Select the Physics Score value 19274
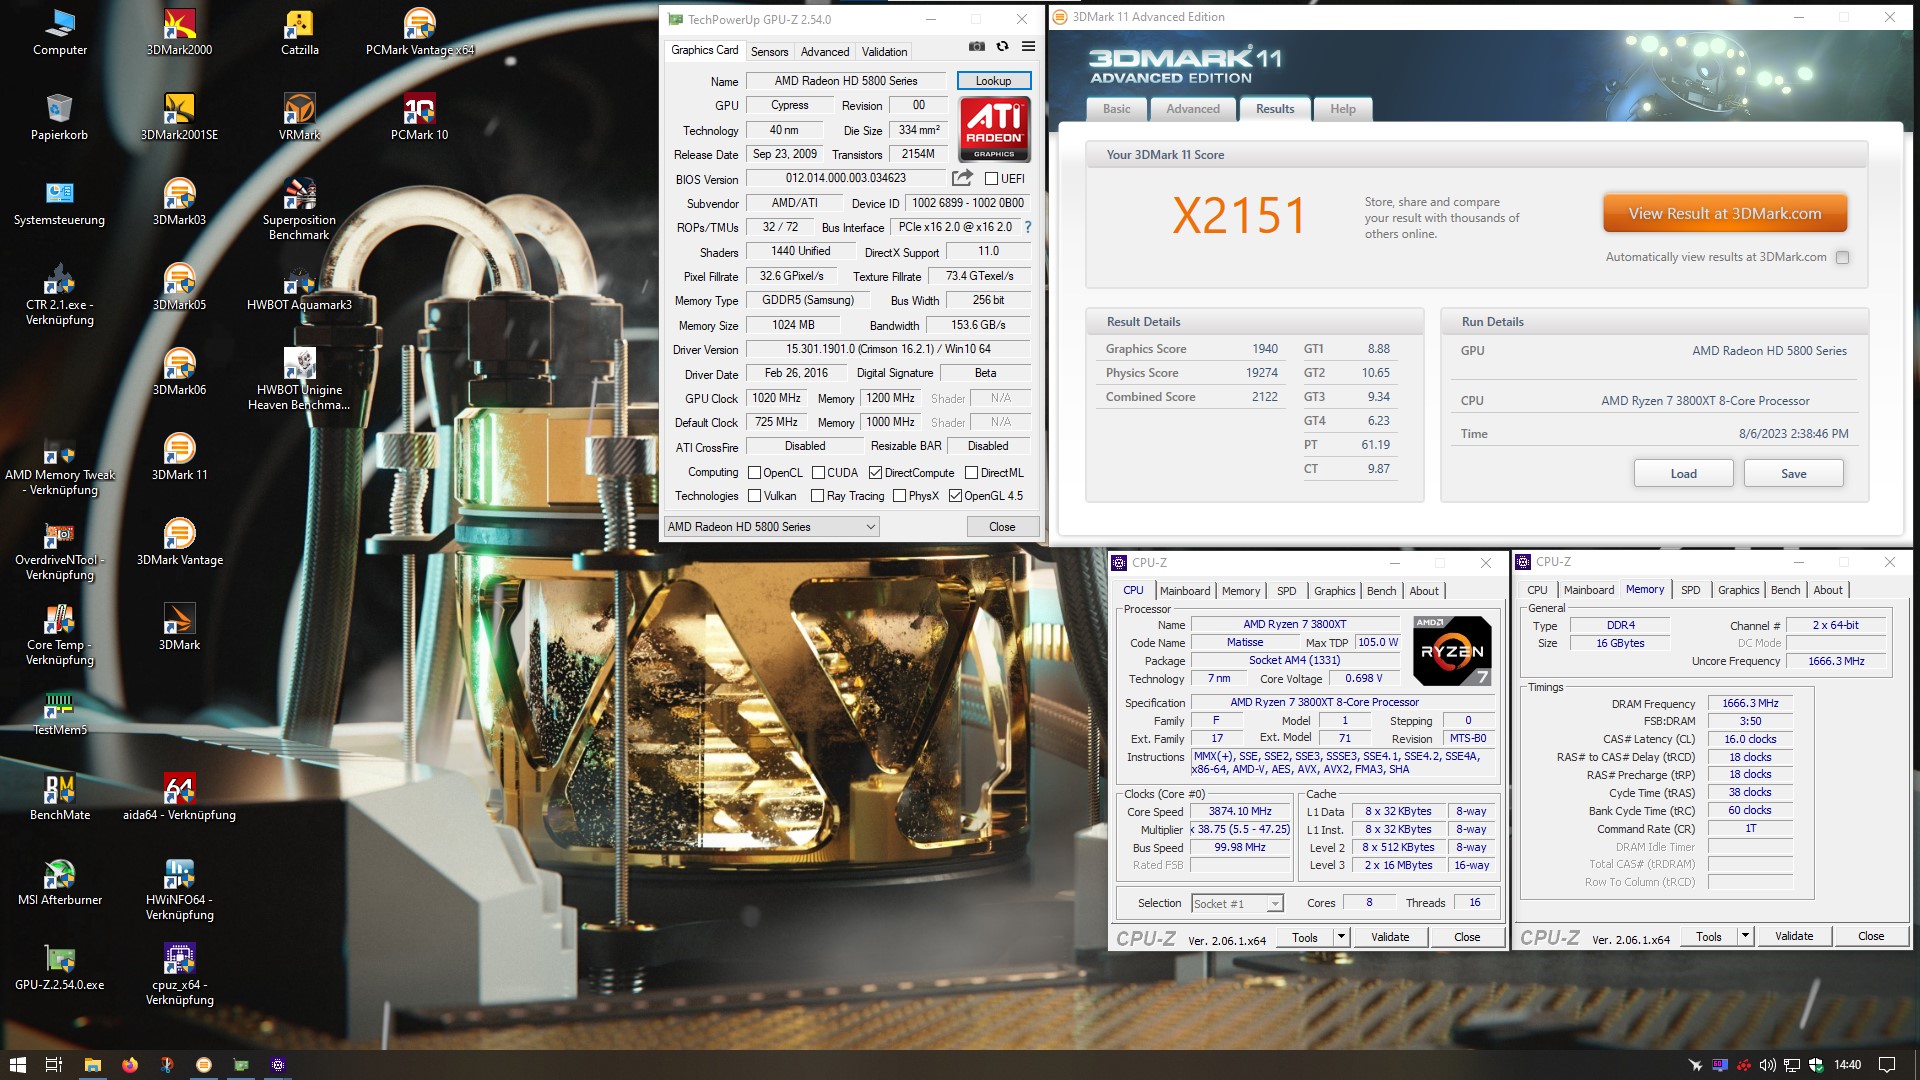Screen dimensions: 1920x1080 (1261, 373)
